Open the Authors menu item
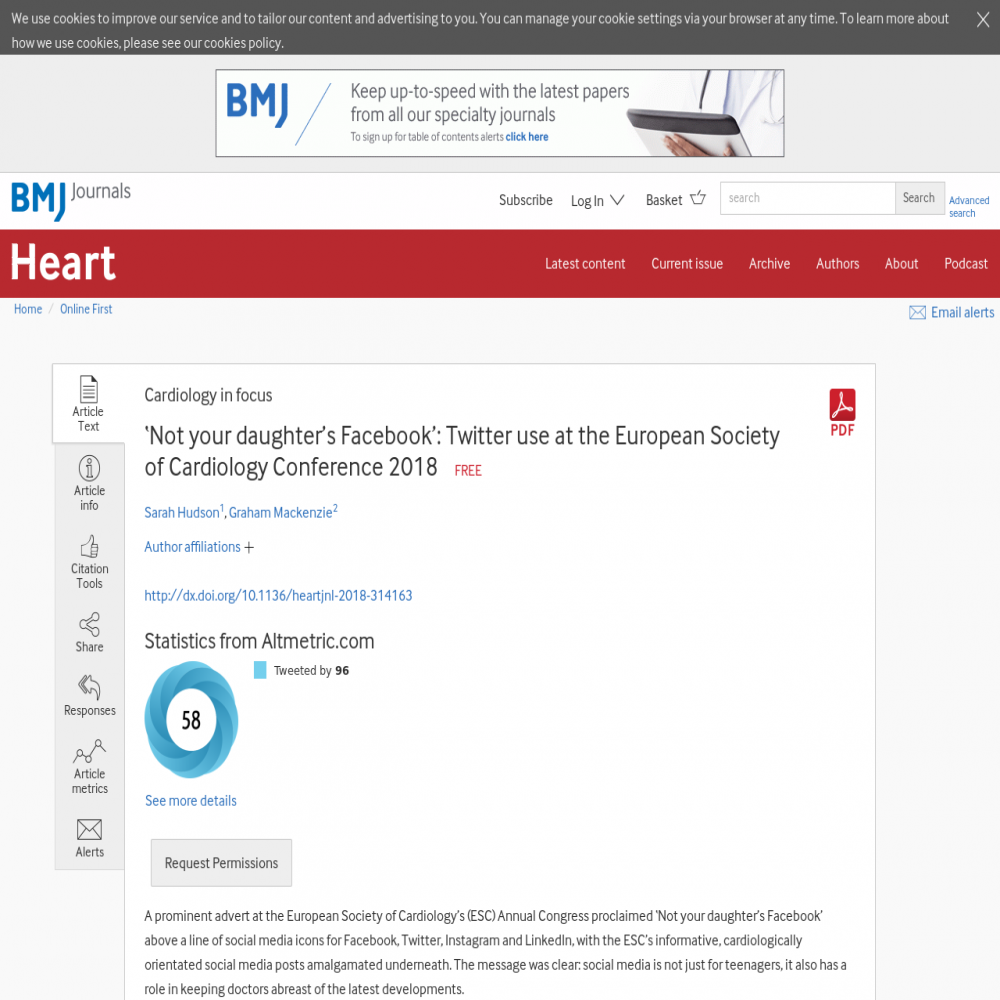 coord(837,263)
